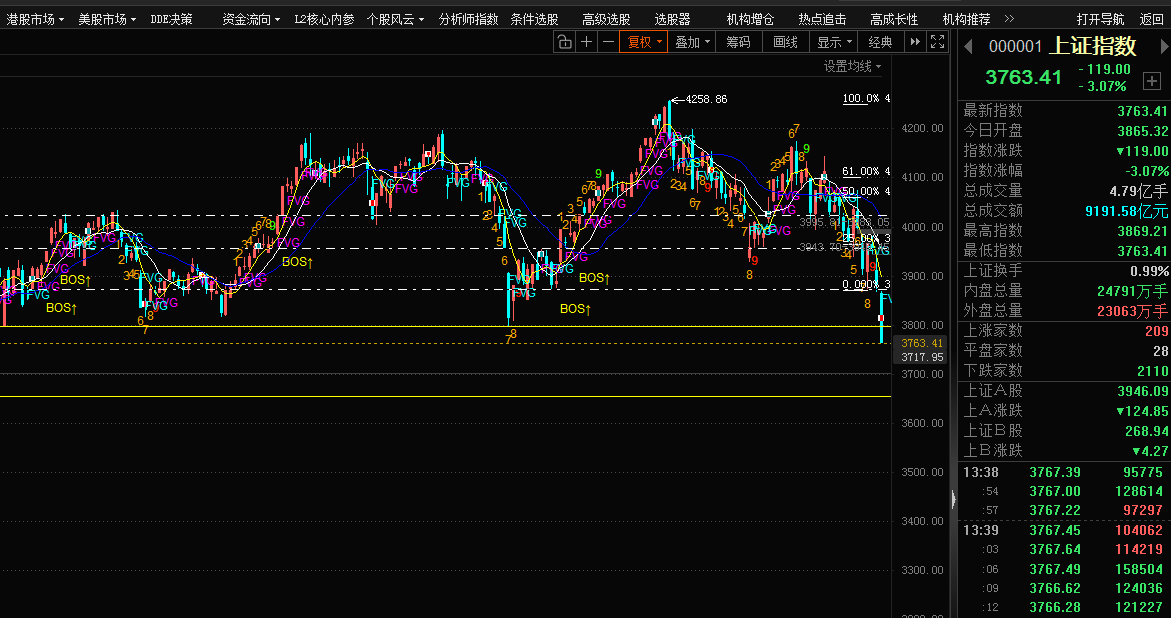Expand 港股市场 menu
This screenshot has height=618, width=1171.
[35, 19]
